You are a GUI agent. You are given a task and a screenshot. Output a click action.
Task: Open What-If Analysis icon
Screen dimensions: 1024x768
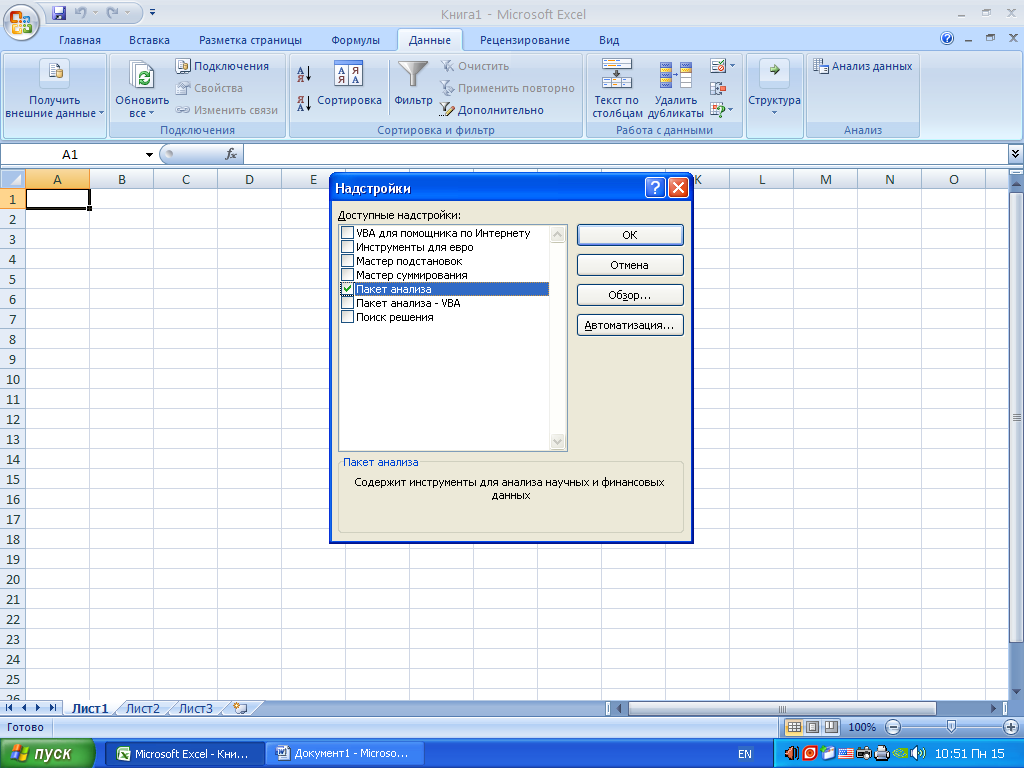[718, 110]
